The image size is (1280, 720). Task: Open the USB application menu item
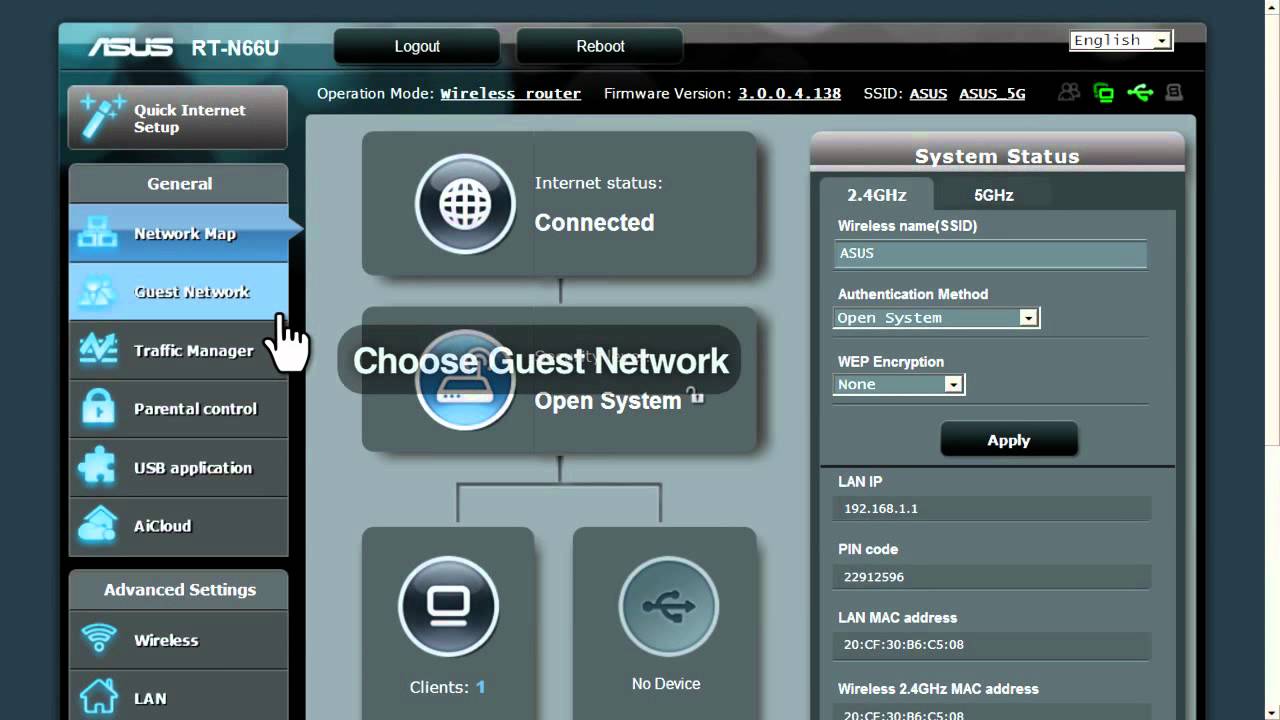(x=178, y=467)
